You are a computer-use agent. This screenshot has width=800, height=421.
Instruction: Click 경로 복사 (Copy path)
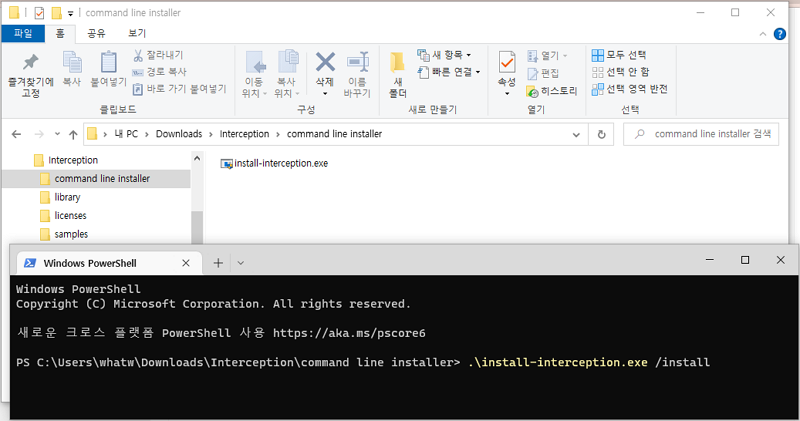click(x=159, y=72)
